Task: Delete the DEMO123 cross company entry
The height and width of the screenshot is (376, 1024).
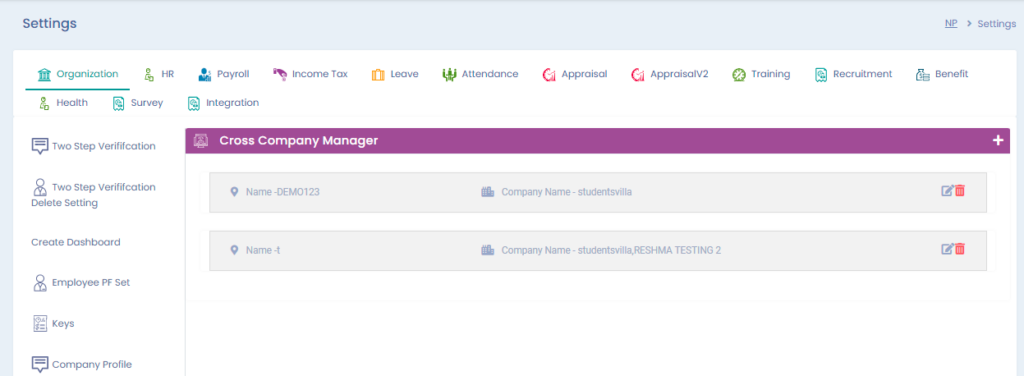Action: 960,191
